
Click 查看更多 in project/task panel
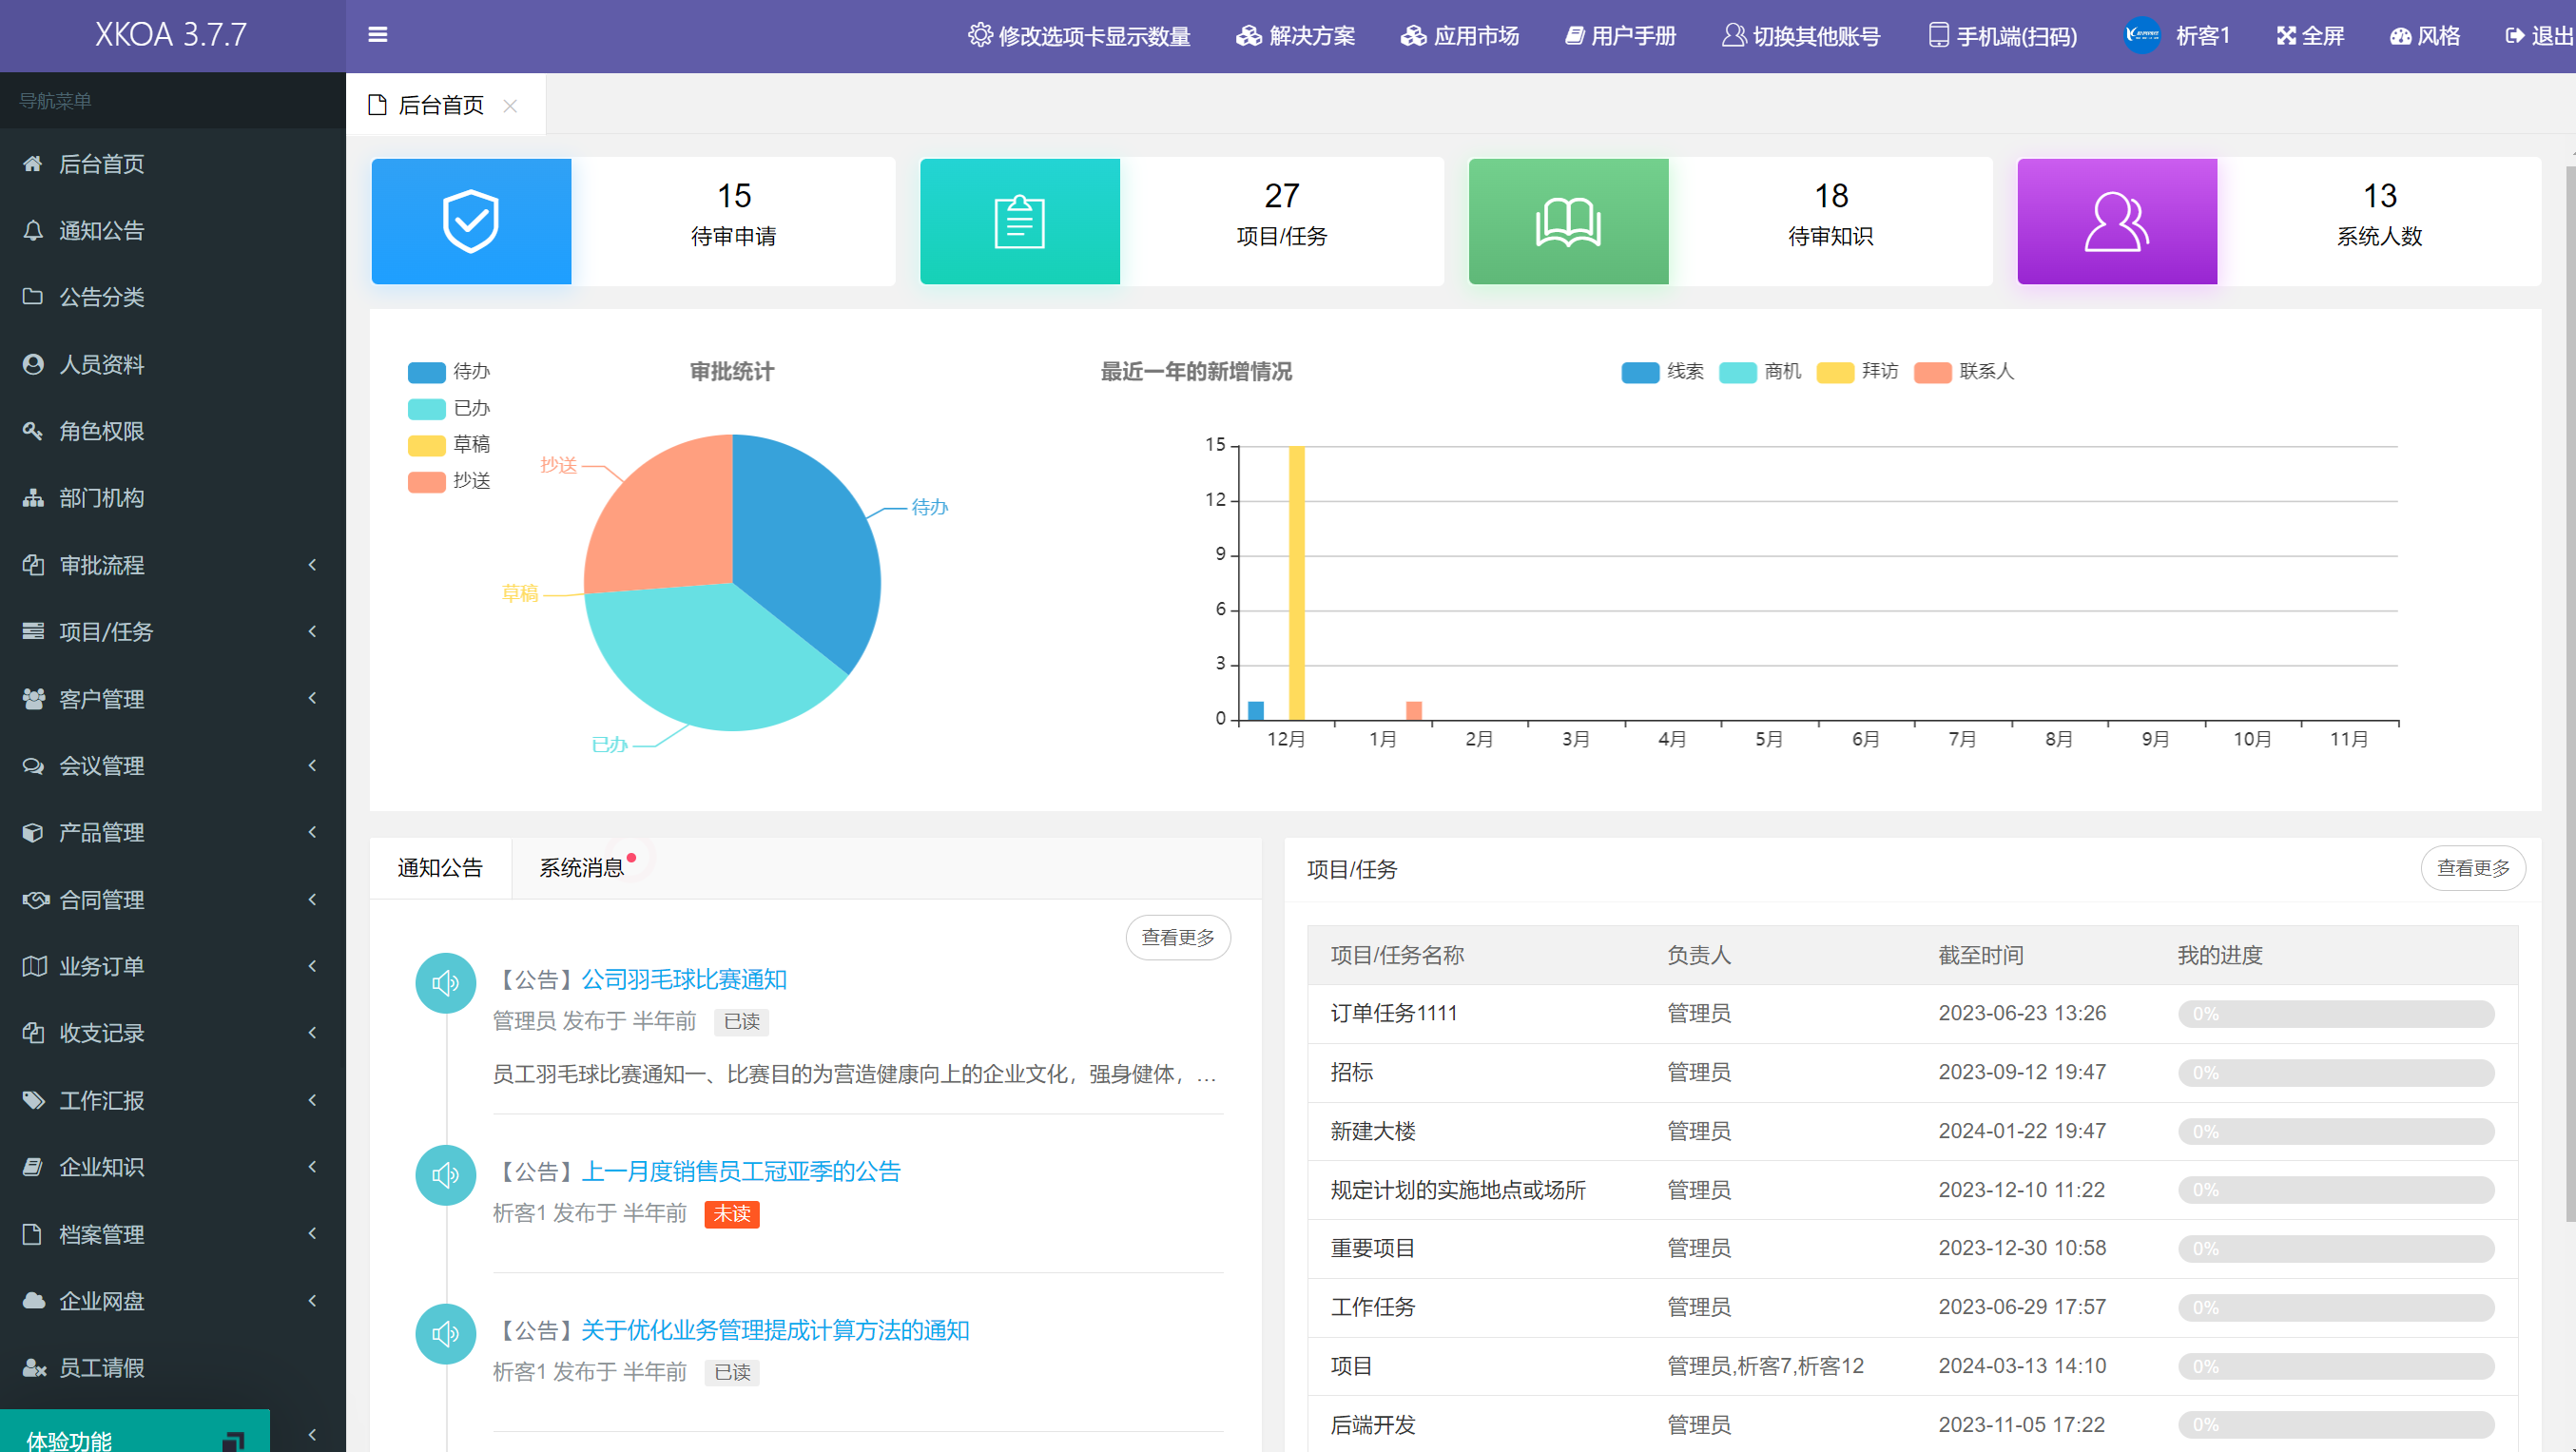[x=2472, y=868]
